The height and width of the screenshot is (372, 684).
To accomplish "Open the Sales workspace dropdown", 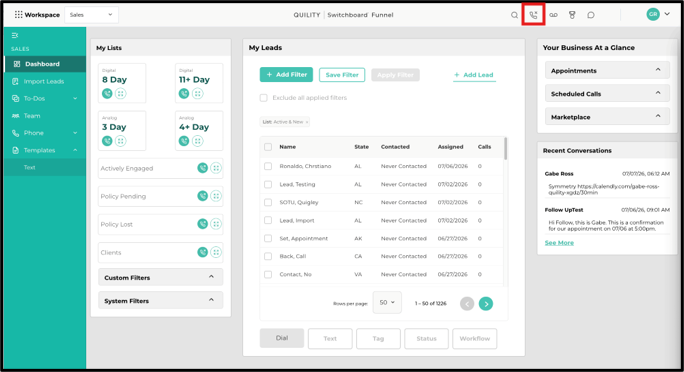I will coord(91,15).
